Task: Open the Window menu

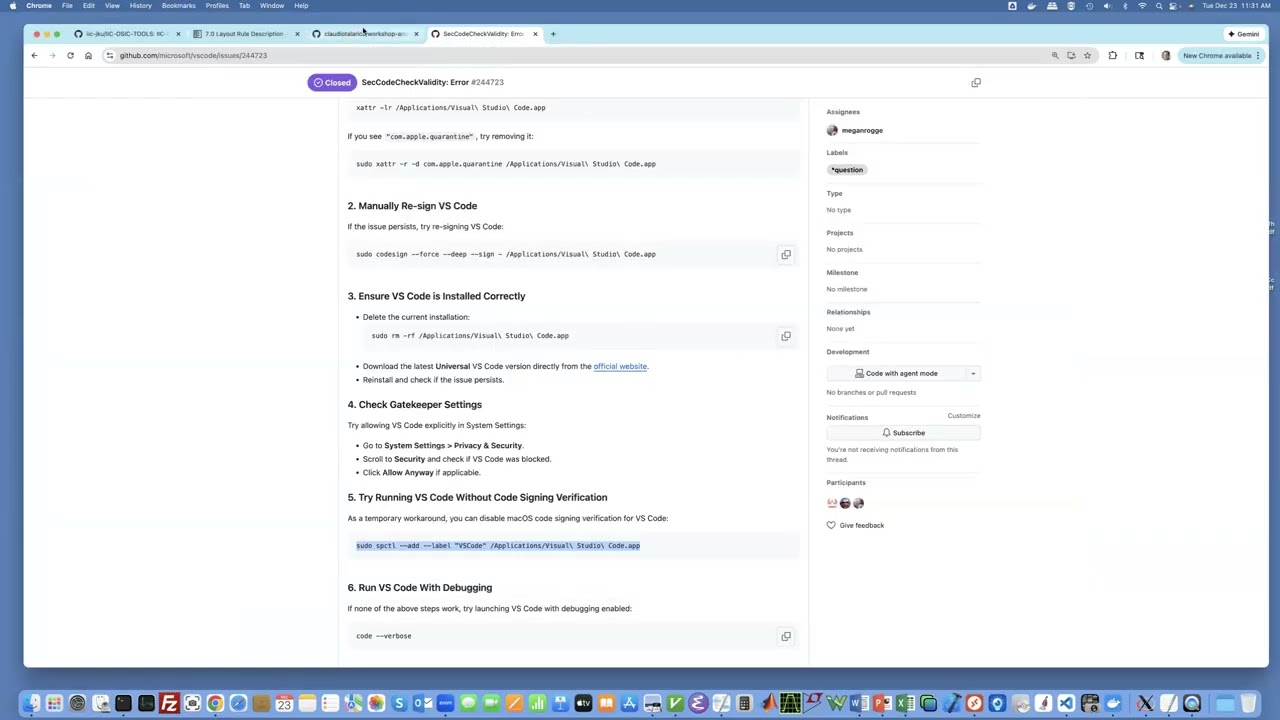Action: point(272,5)
